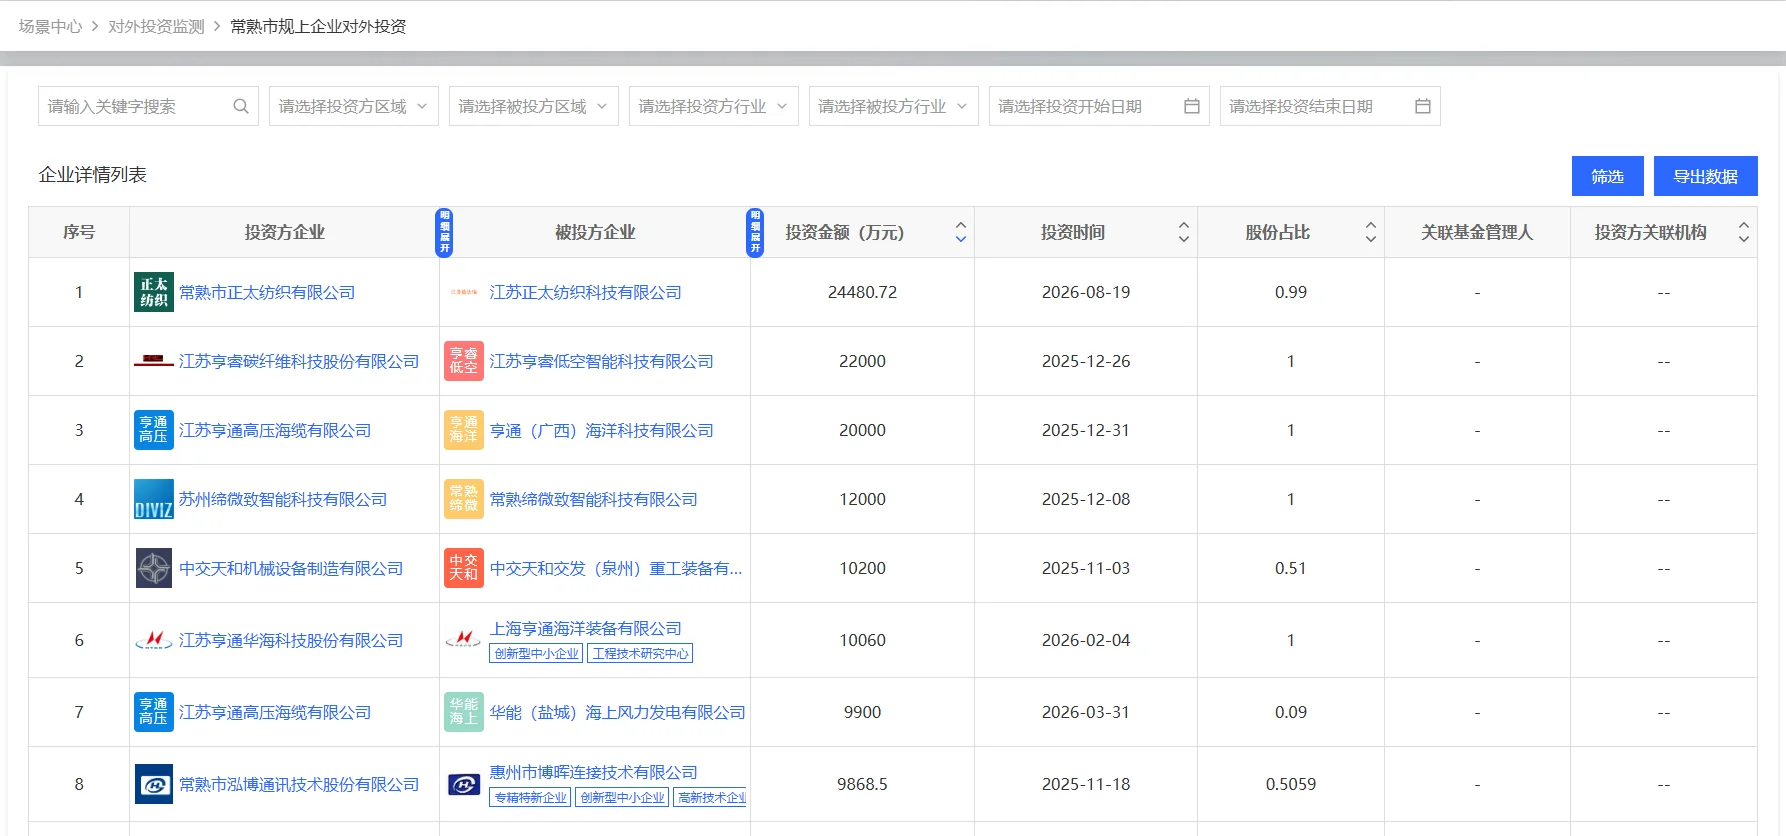Go to 场景中心 breadcrumb
This screenshot has width=1786, height=836.
pos(50,27)
